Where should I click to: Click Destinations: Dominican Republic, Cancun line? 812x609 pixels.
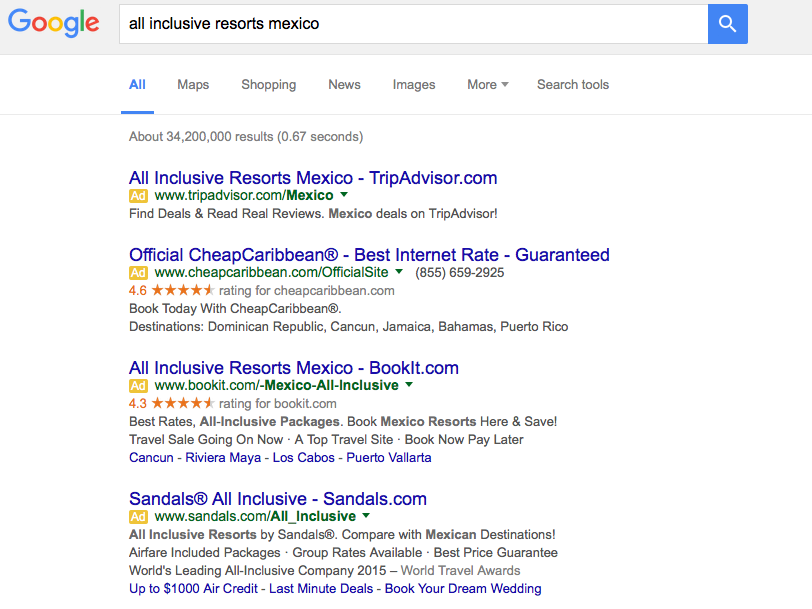click(349, 327)
